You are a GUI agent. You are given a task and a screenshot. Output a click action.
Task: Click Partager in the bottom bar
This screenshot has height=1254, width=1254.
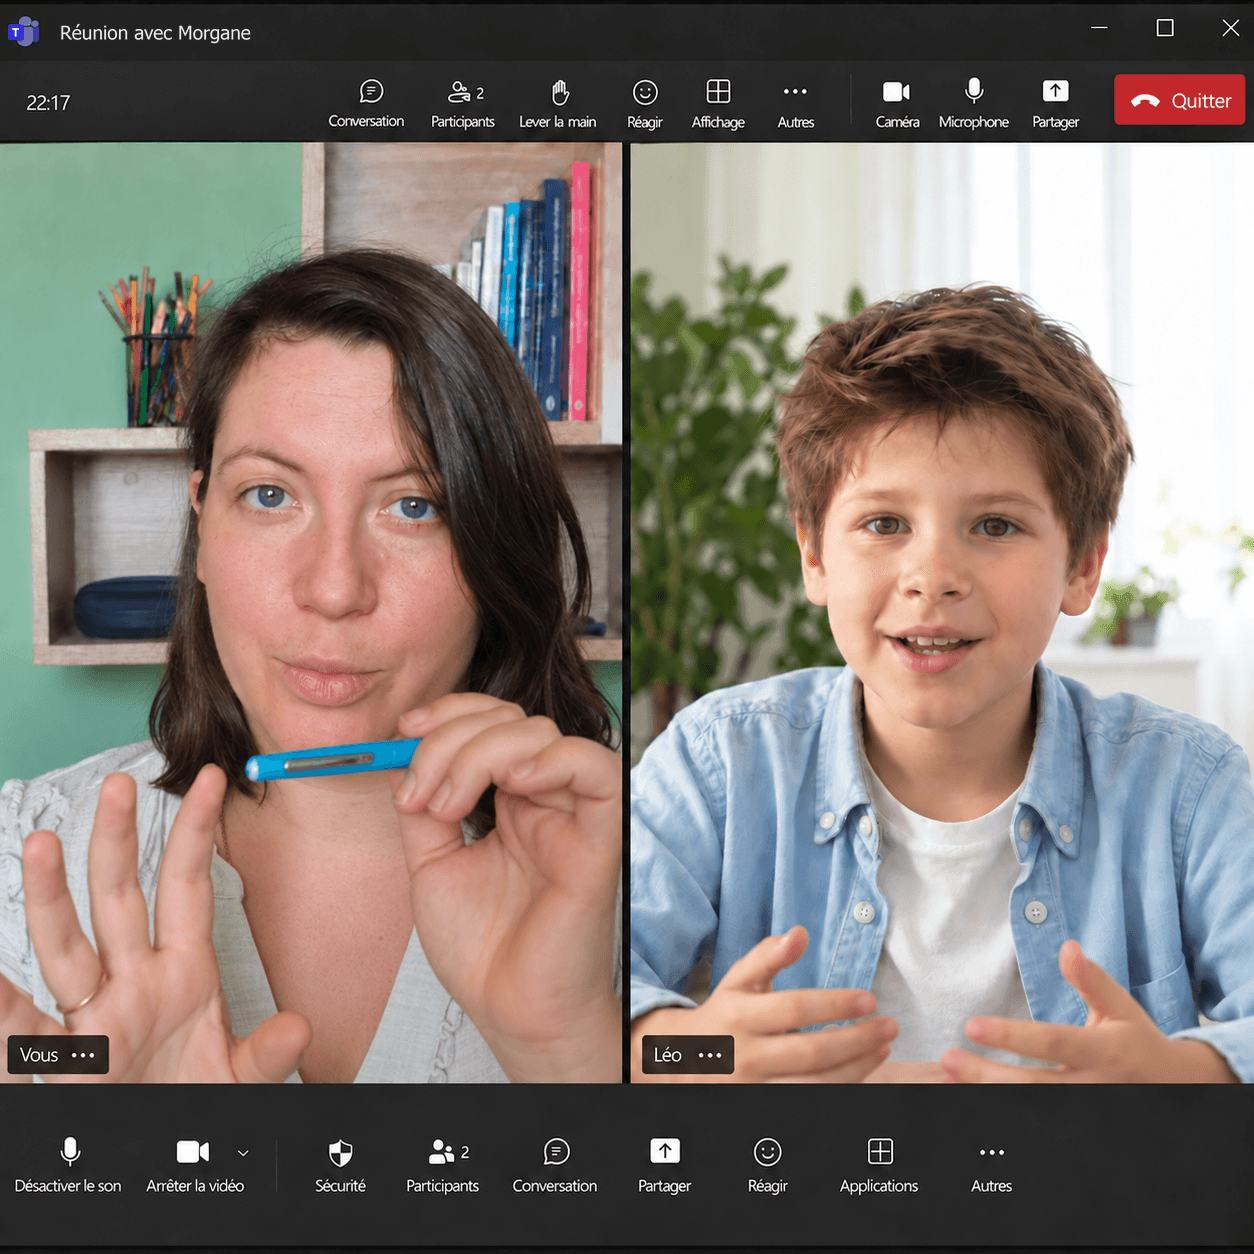665,1166
